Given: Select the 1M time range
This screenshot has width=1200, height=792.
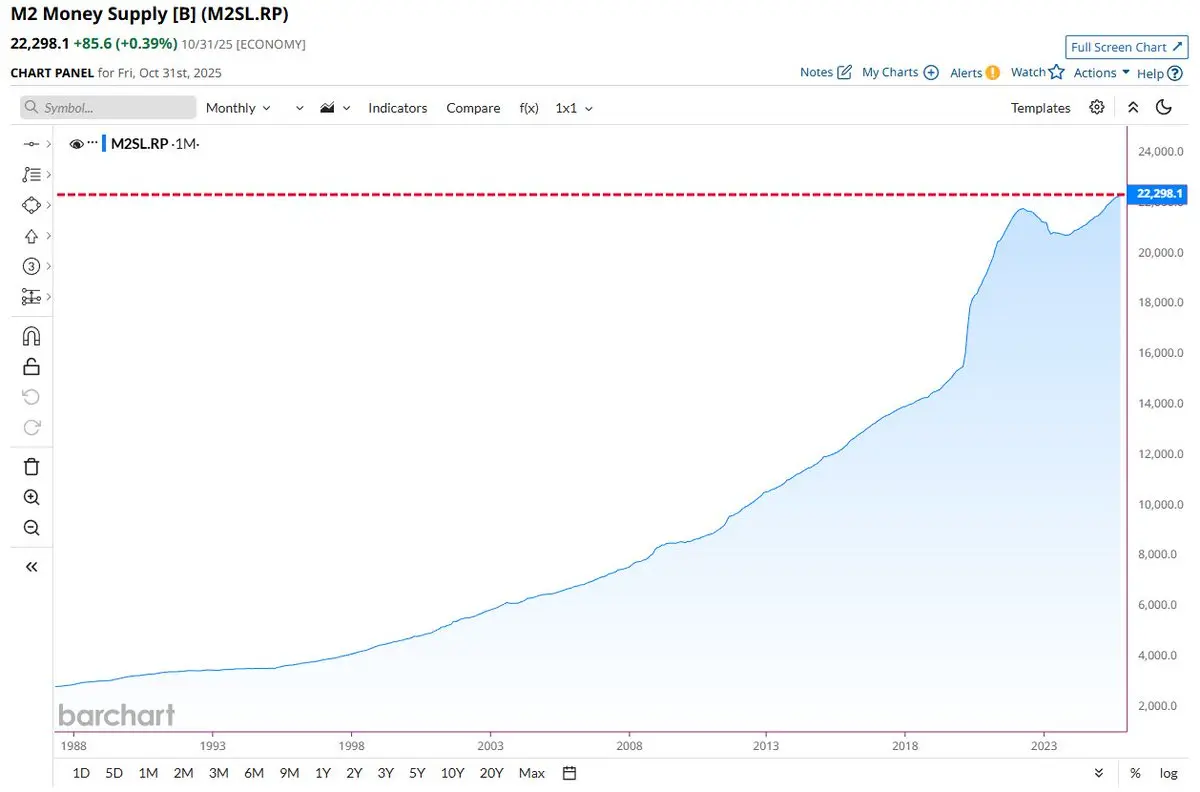Looking at the screenshot, I should [x=148, y=773].
